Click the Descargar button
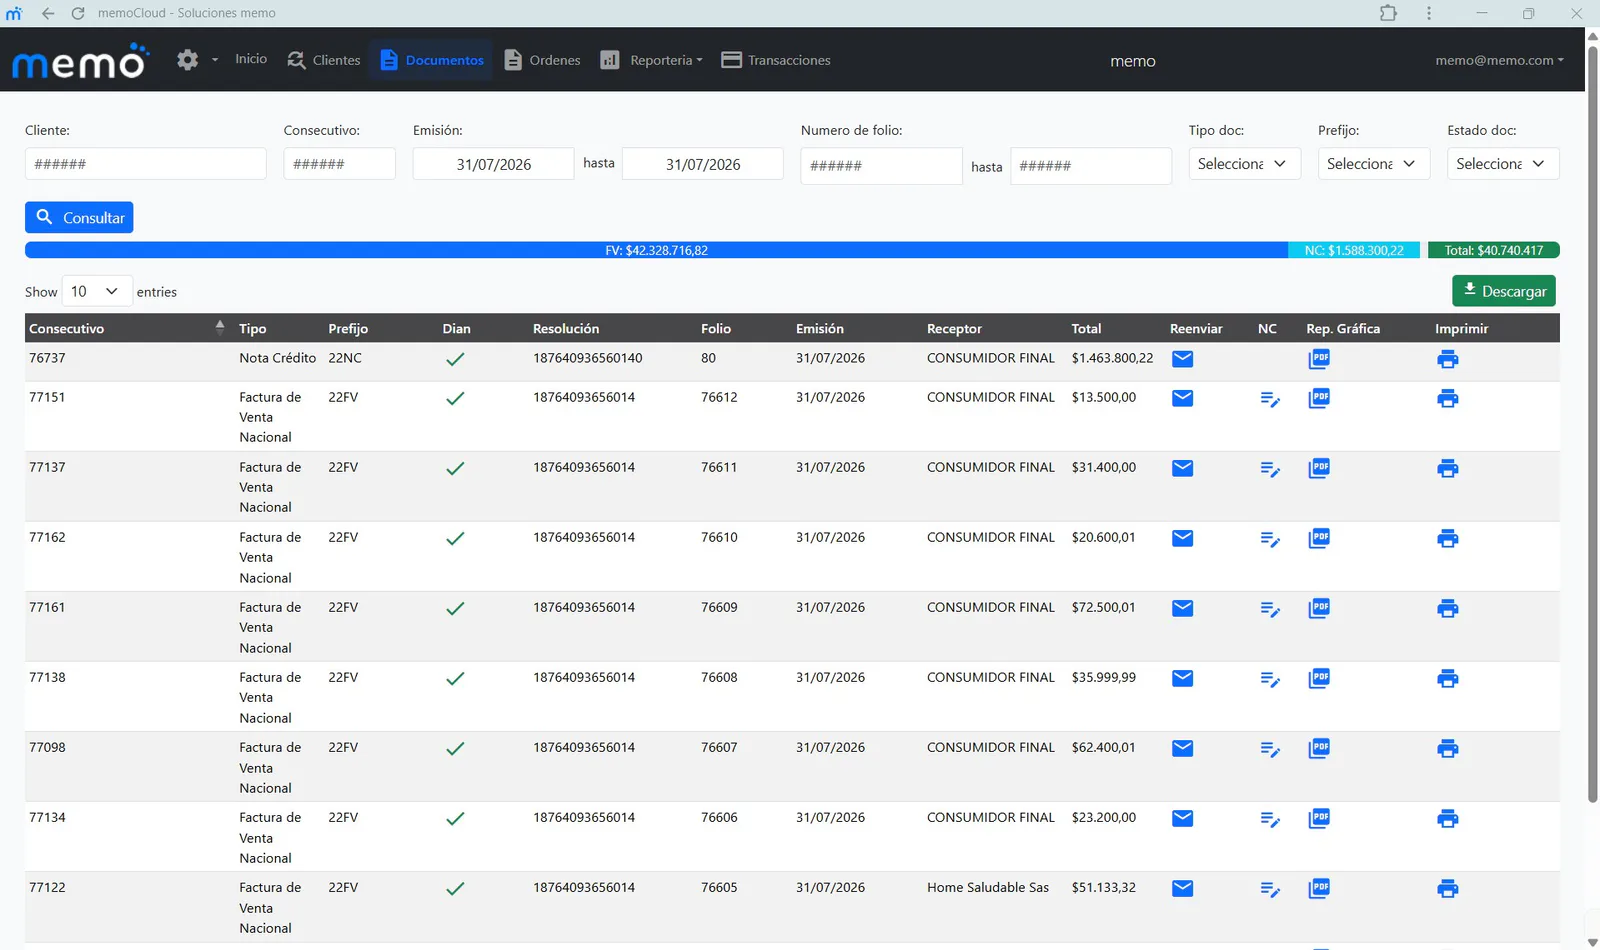Screen dimensions: 1600x950 1504,291
